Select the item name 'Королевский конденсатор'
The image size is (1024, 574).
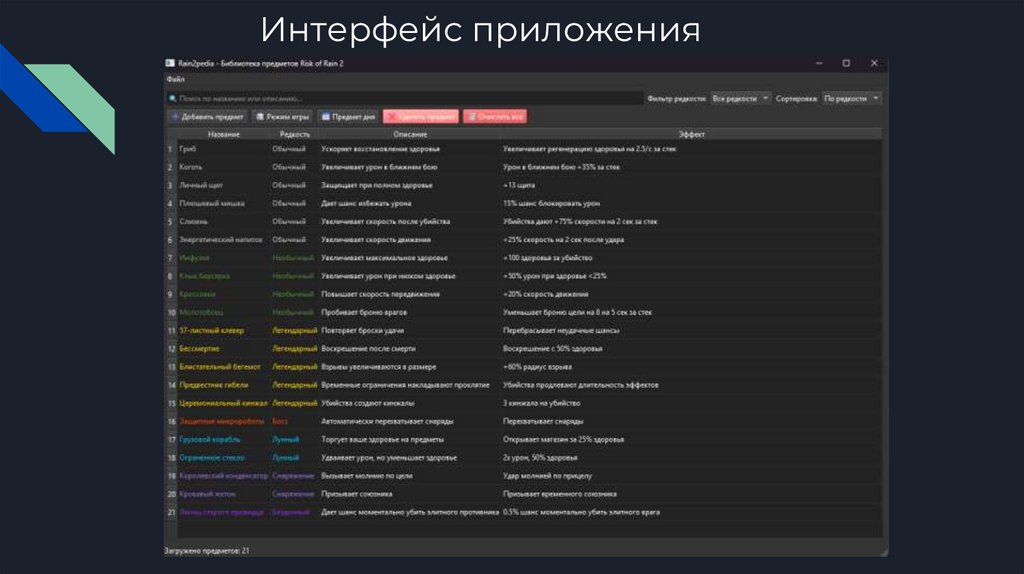pos(223,476)
